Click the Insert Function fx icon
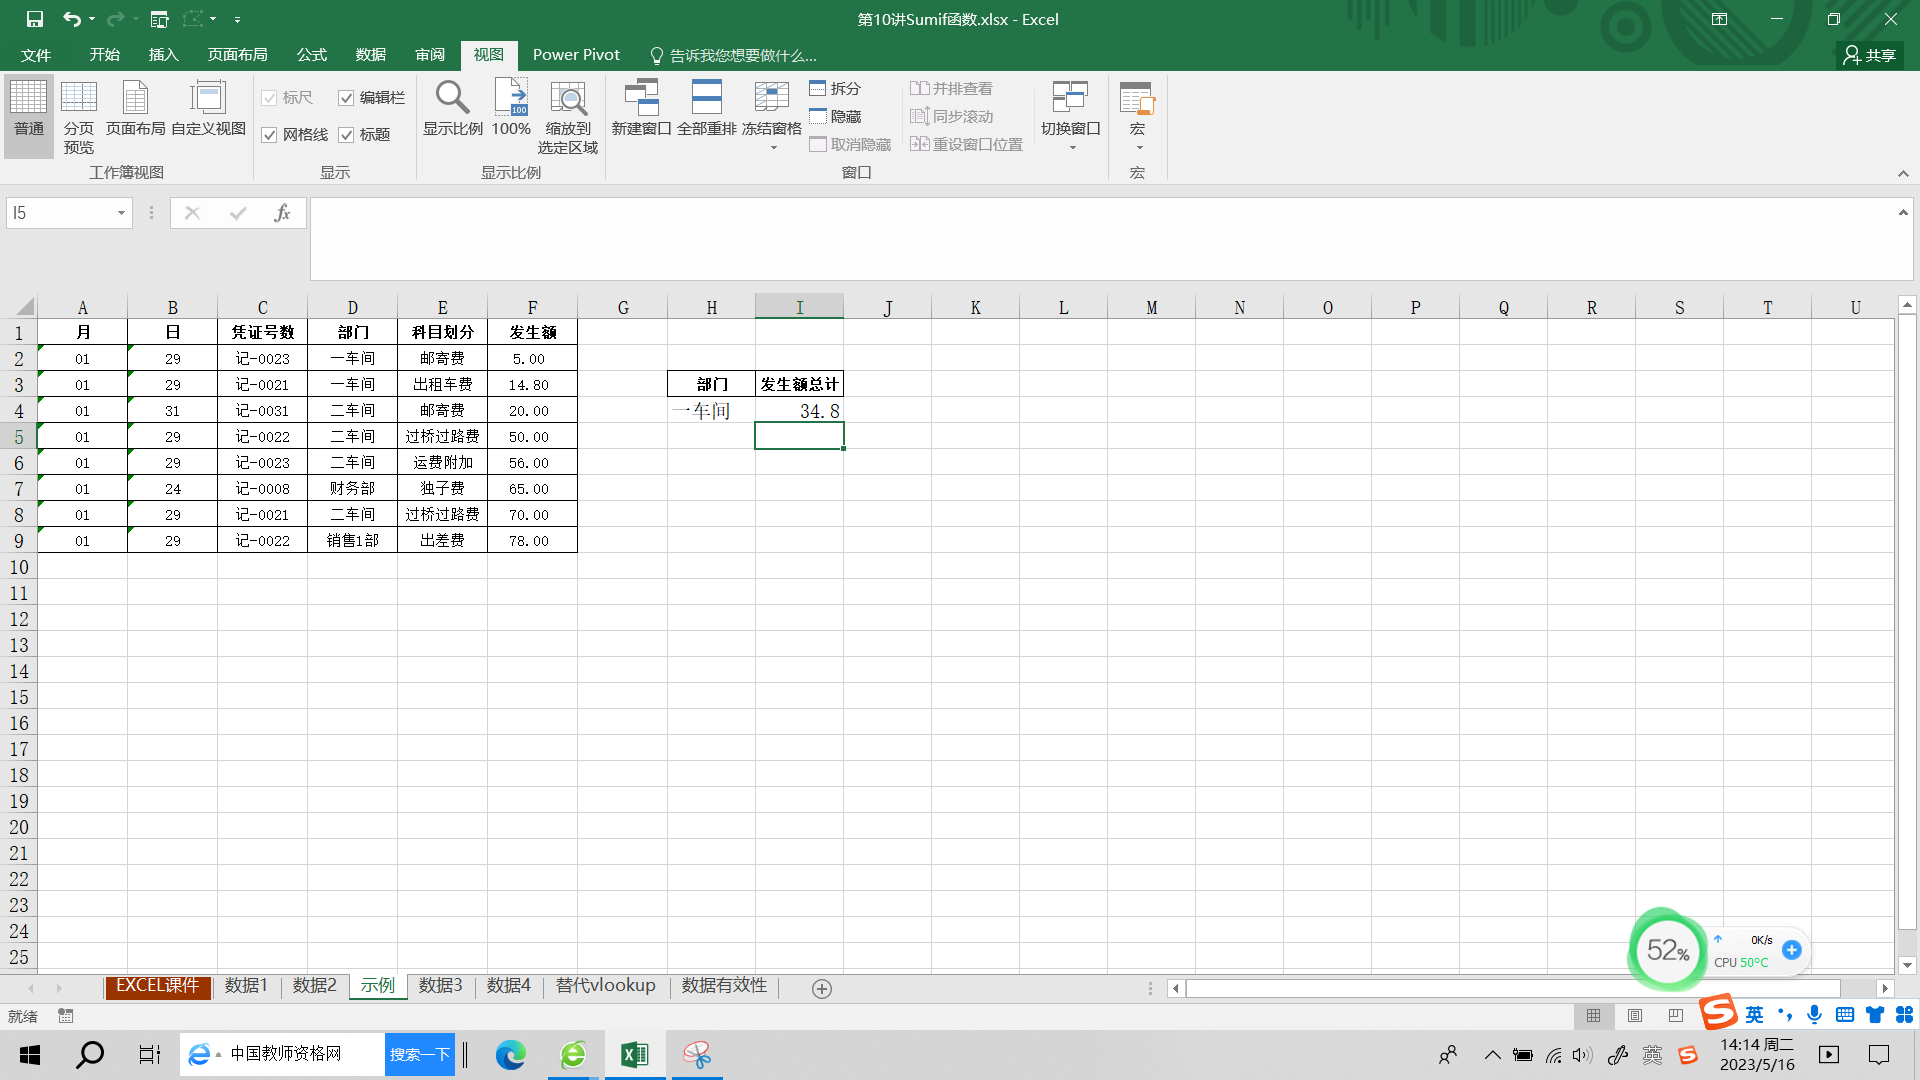Image resolution: width=1920 pixels, height=1080 pixels. pos(282,213)
